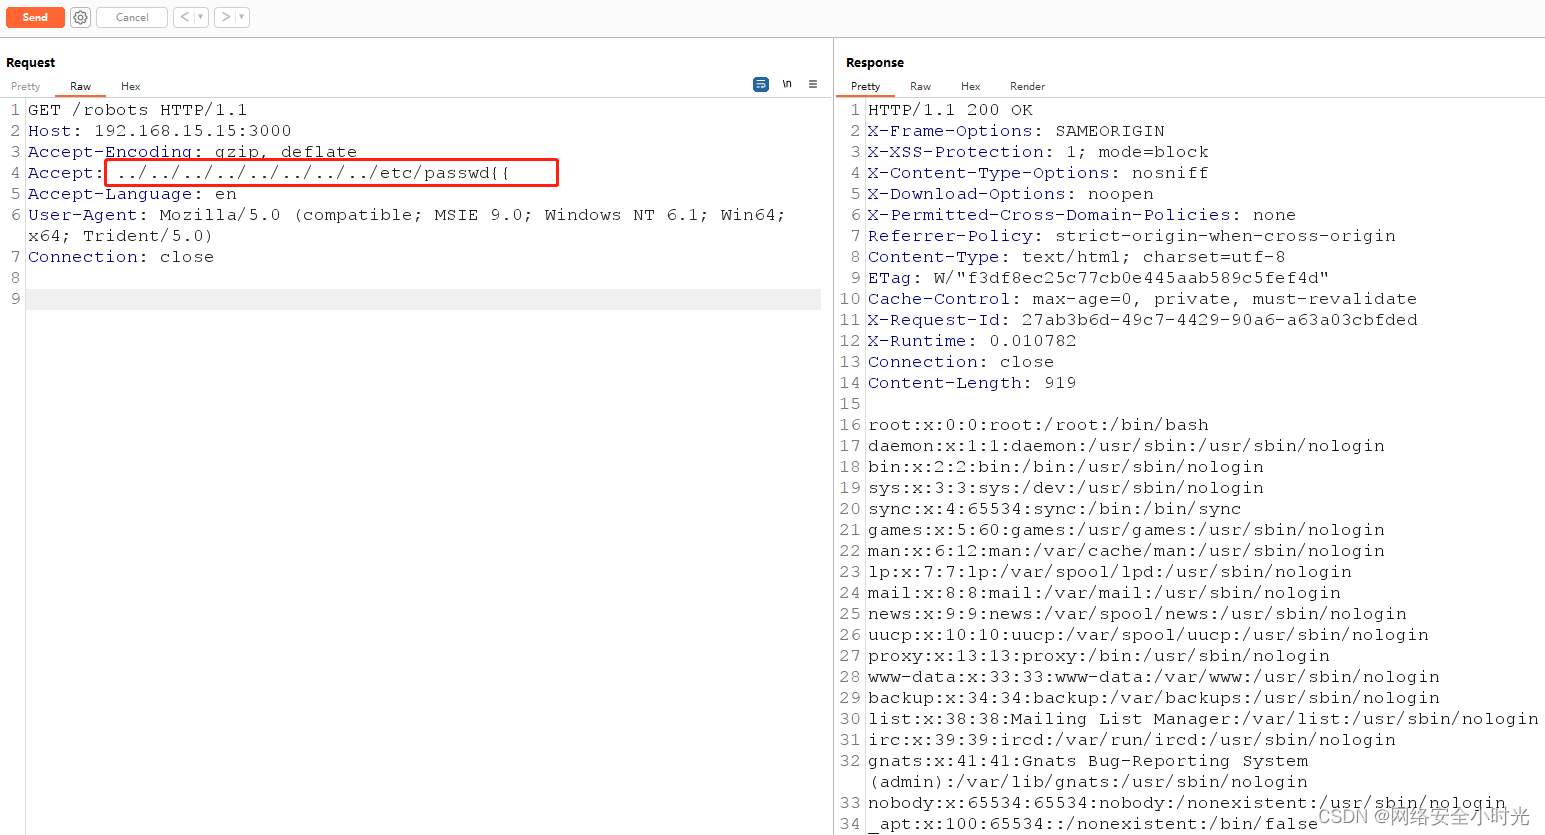The image size is (1545, 835).
Task: Click the www-data:x:33:33 passwd entry
Action: 1154,677
